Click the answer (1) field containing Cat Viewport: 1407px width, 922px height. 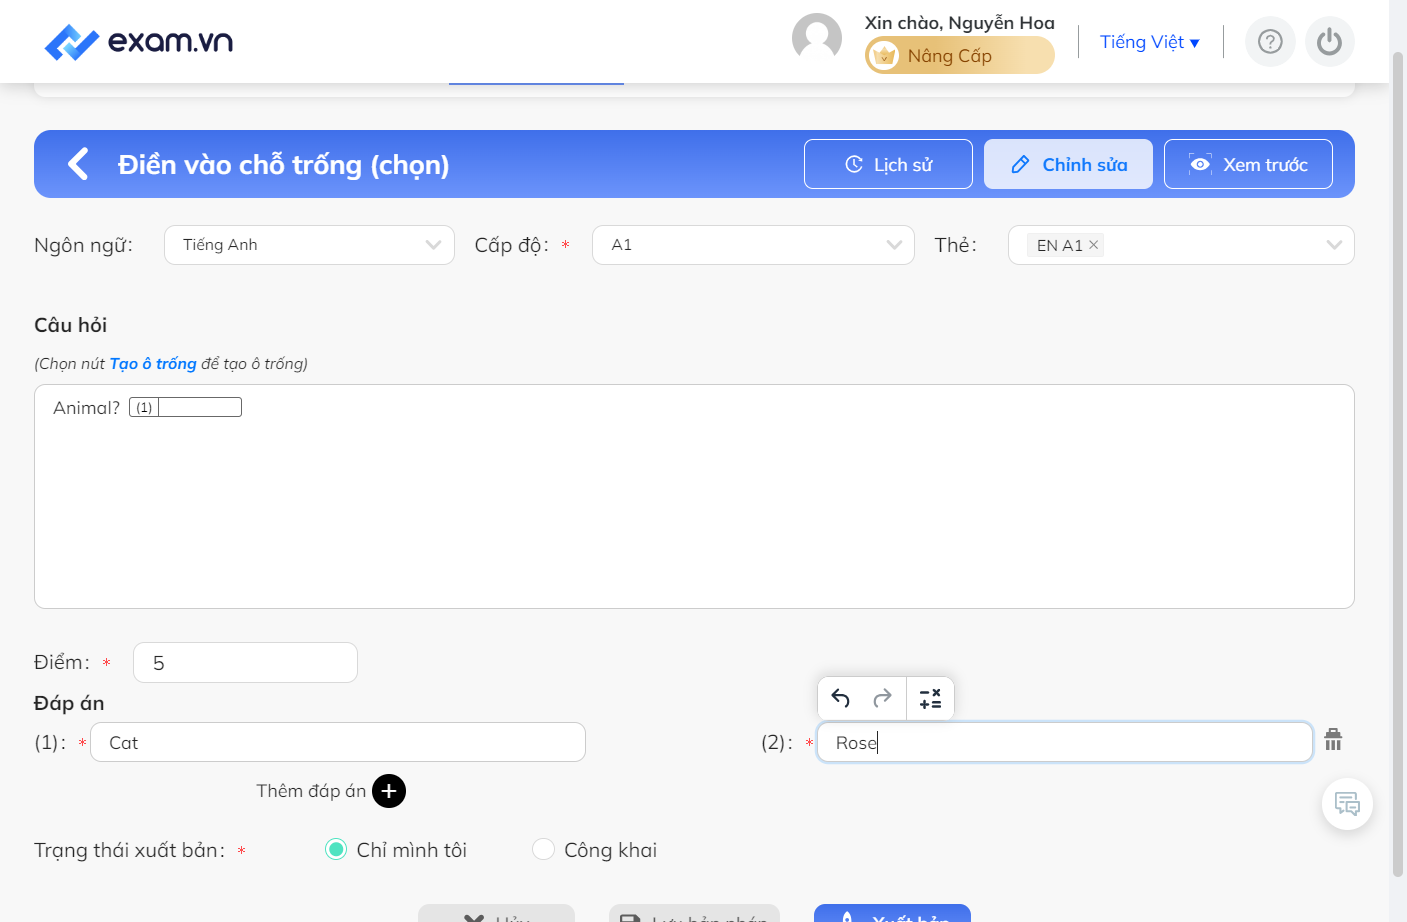pos(338,742)
